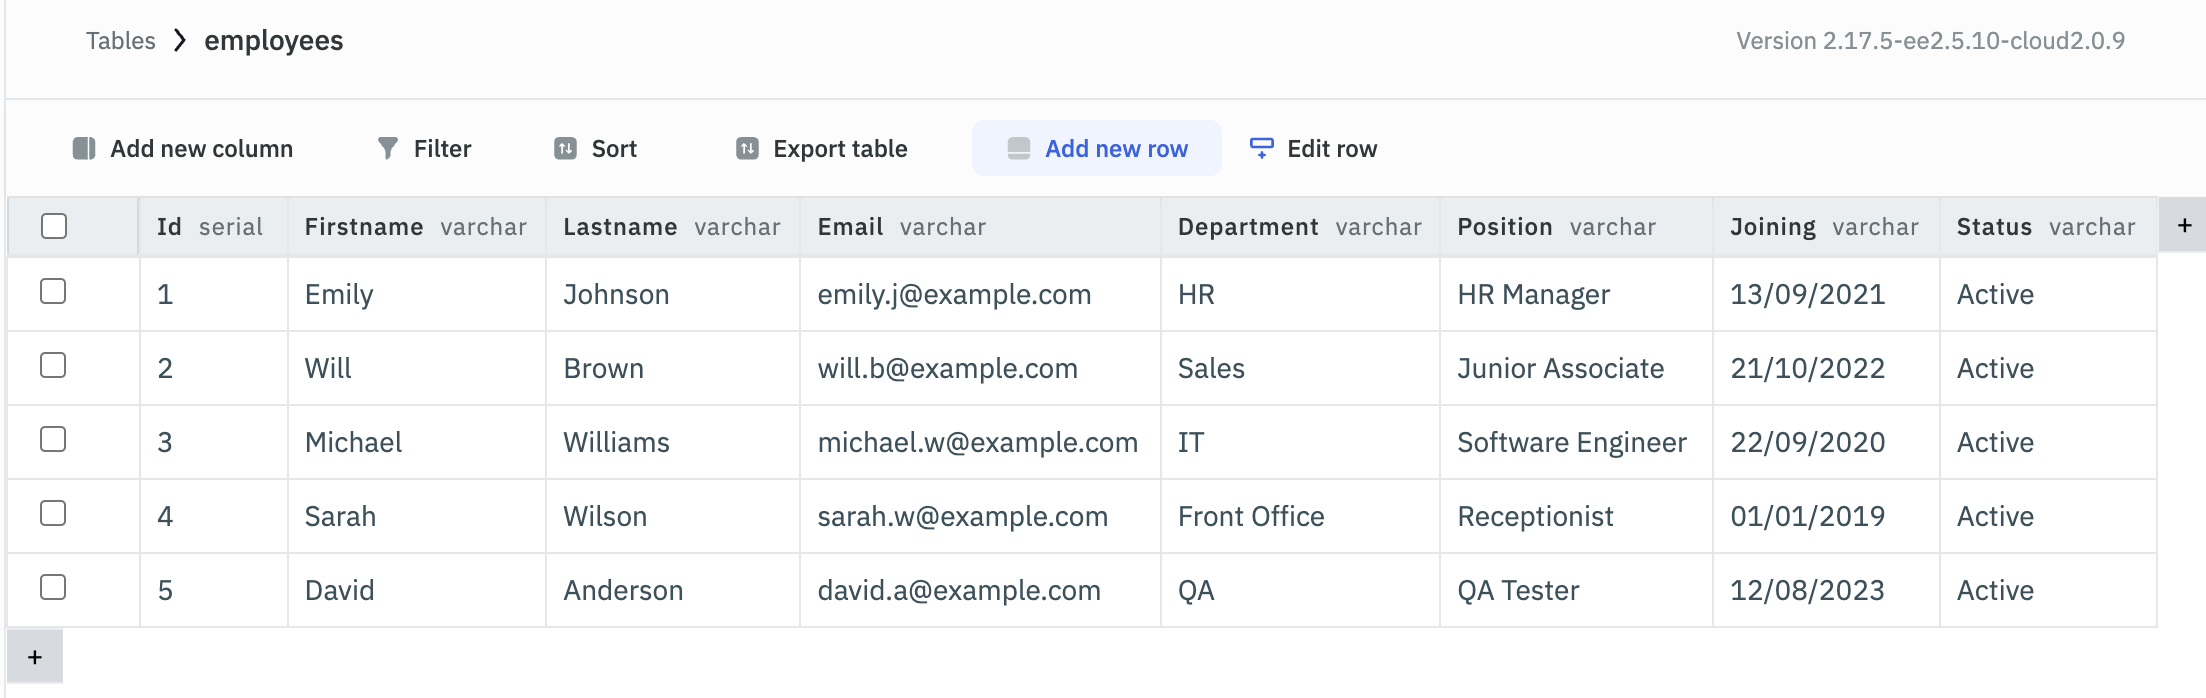
Task: Open the Firstname column header
Action: pos(364,227)
